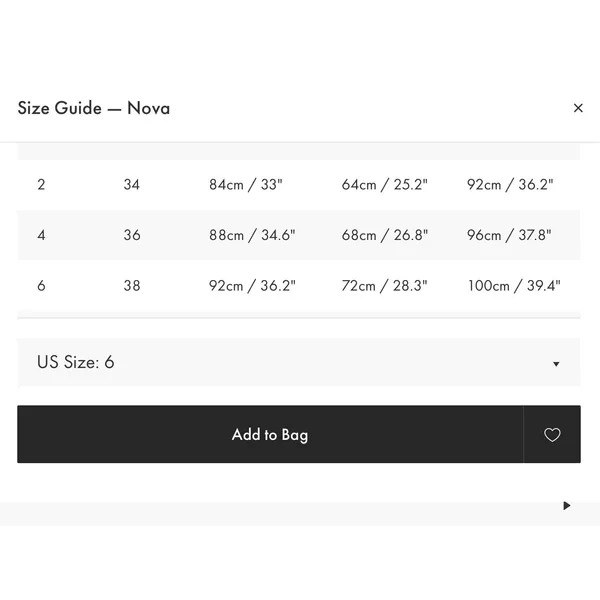Click bust measurement 84cm / 33"
The height and width of the screenshot is (600, 600).
pyautogui.click(x=246, y=185)
